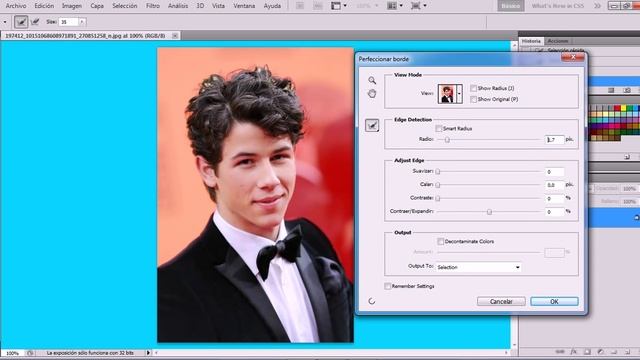
Task: Click the Erase Refinements tool in options bar
Action: coord(35,22)
